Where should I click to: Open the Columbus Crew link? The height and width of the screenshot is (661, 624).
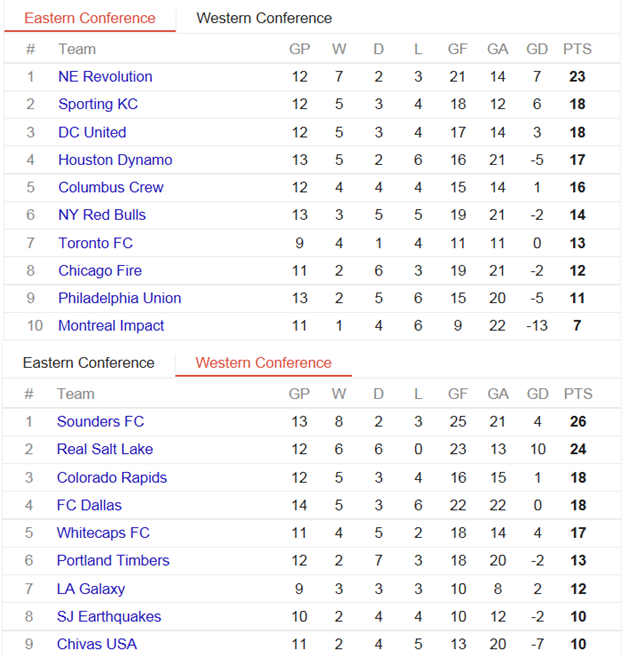(111, 187)
